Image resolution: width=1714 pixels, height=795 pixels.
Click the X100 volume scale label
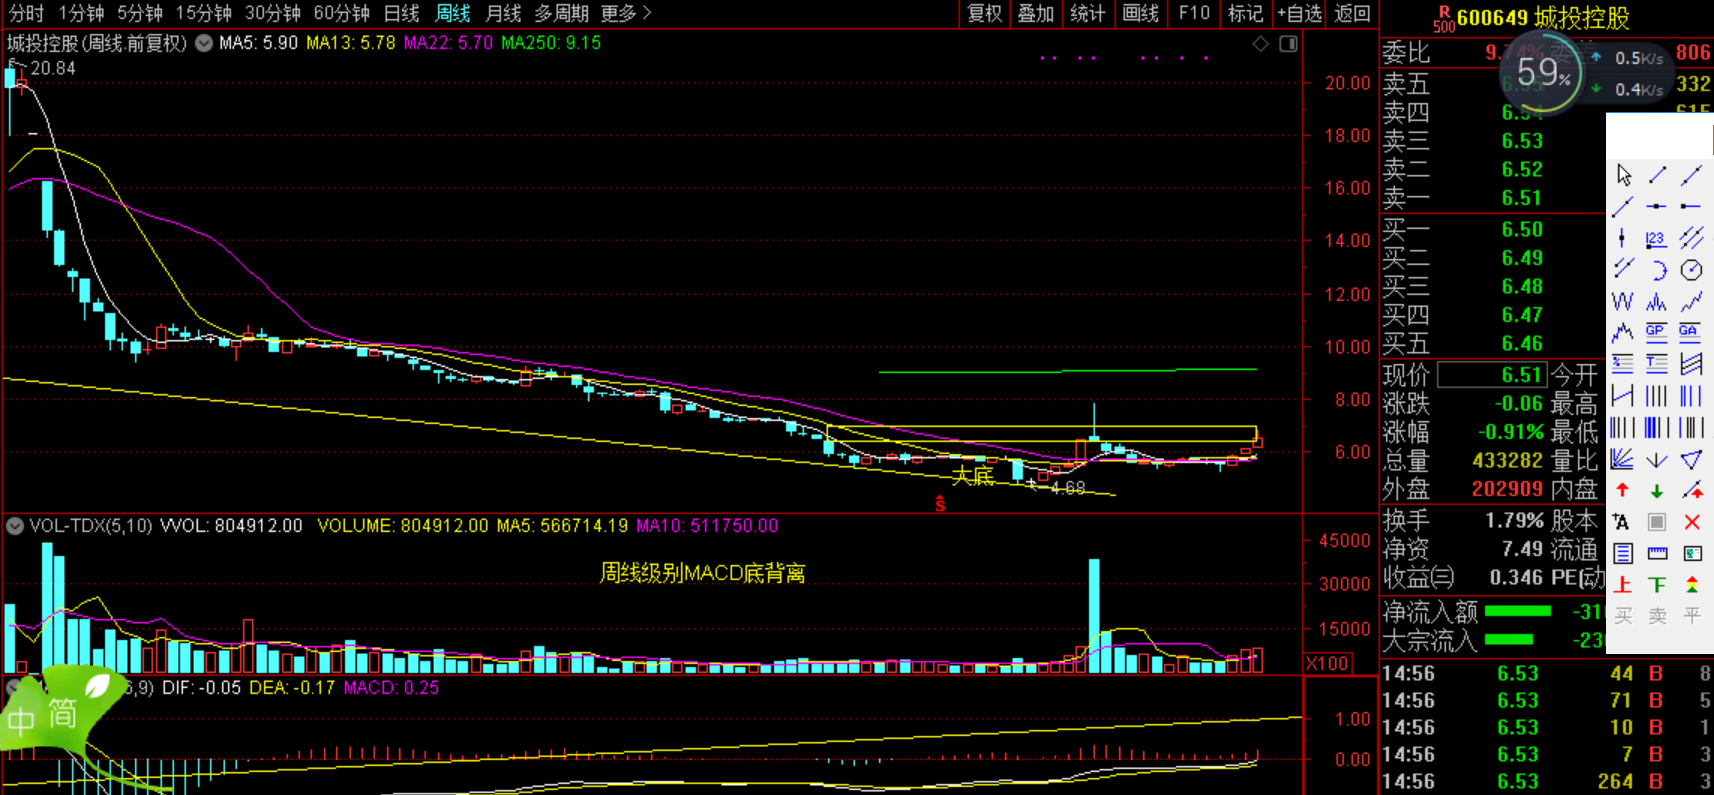tap(1328, 663)
